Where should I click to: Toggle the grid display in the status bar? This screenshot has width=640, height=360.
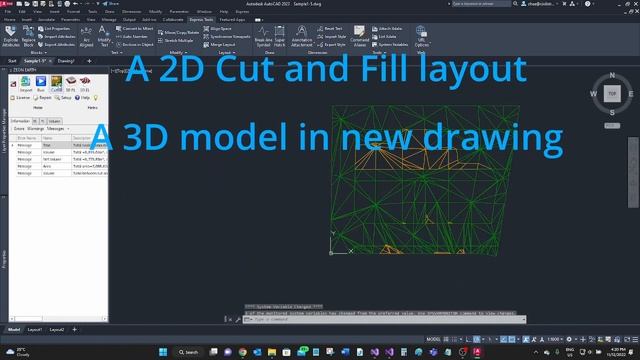[x=446, y=340]
